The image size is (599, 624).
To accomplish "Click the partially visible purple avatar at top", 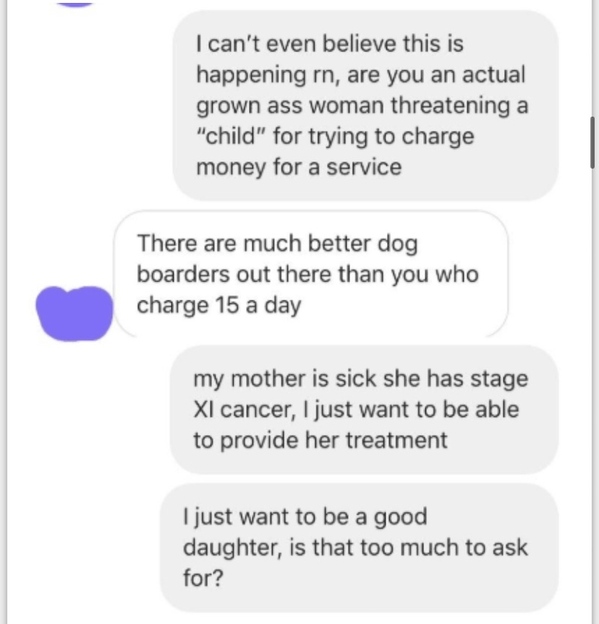I will pos(75,3).
